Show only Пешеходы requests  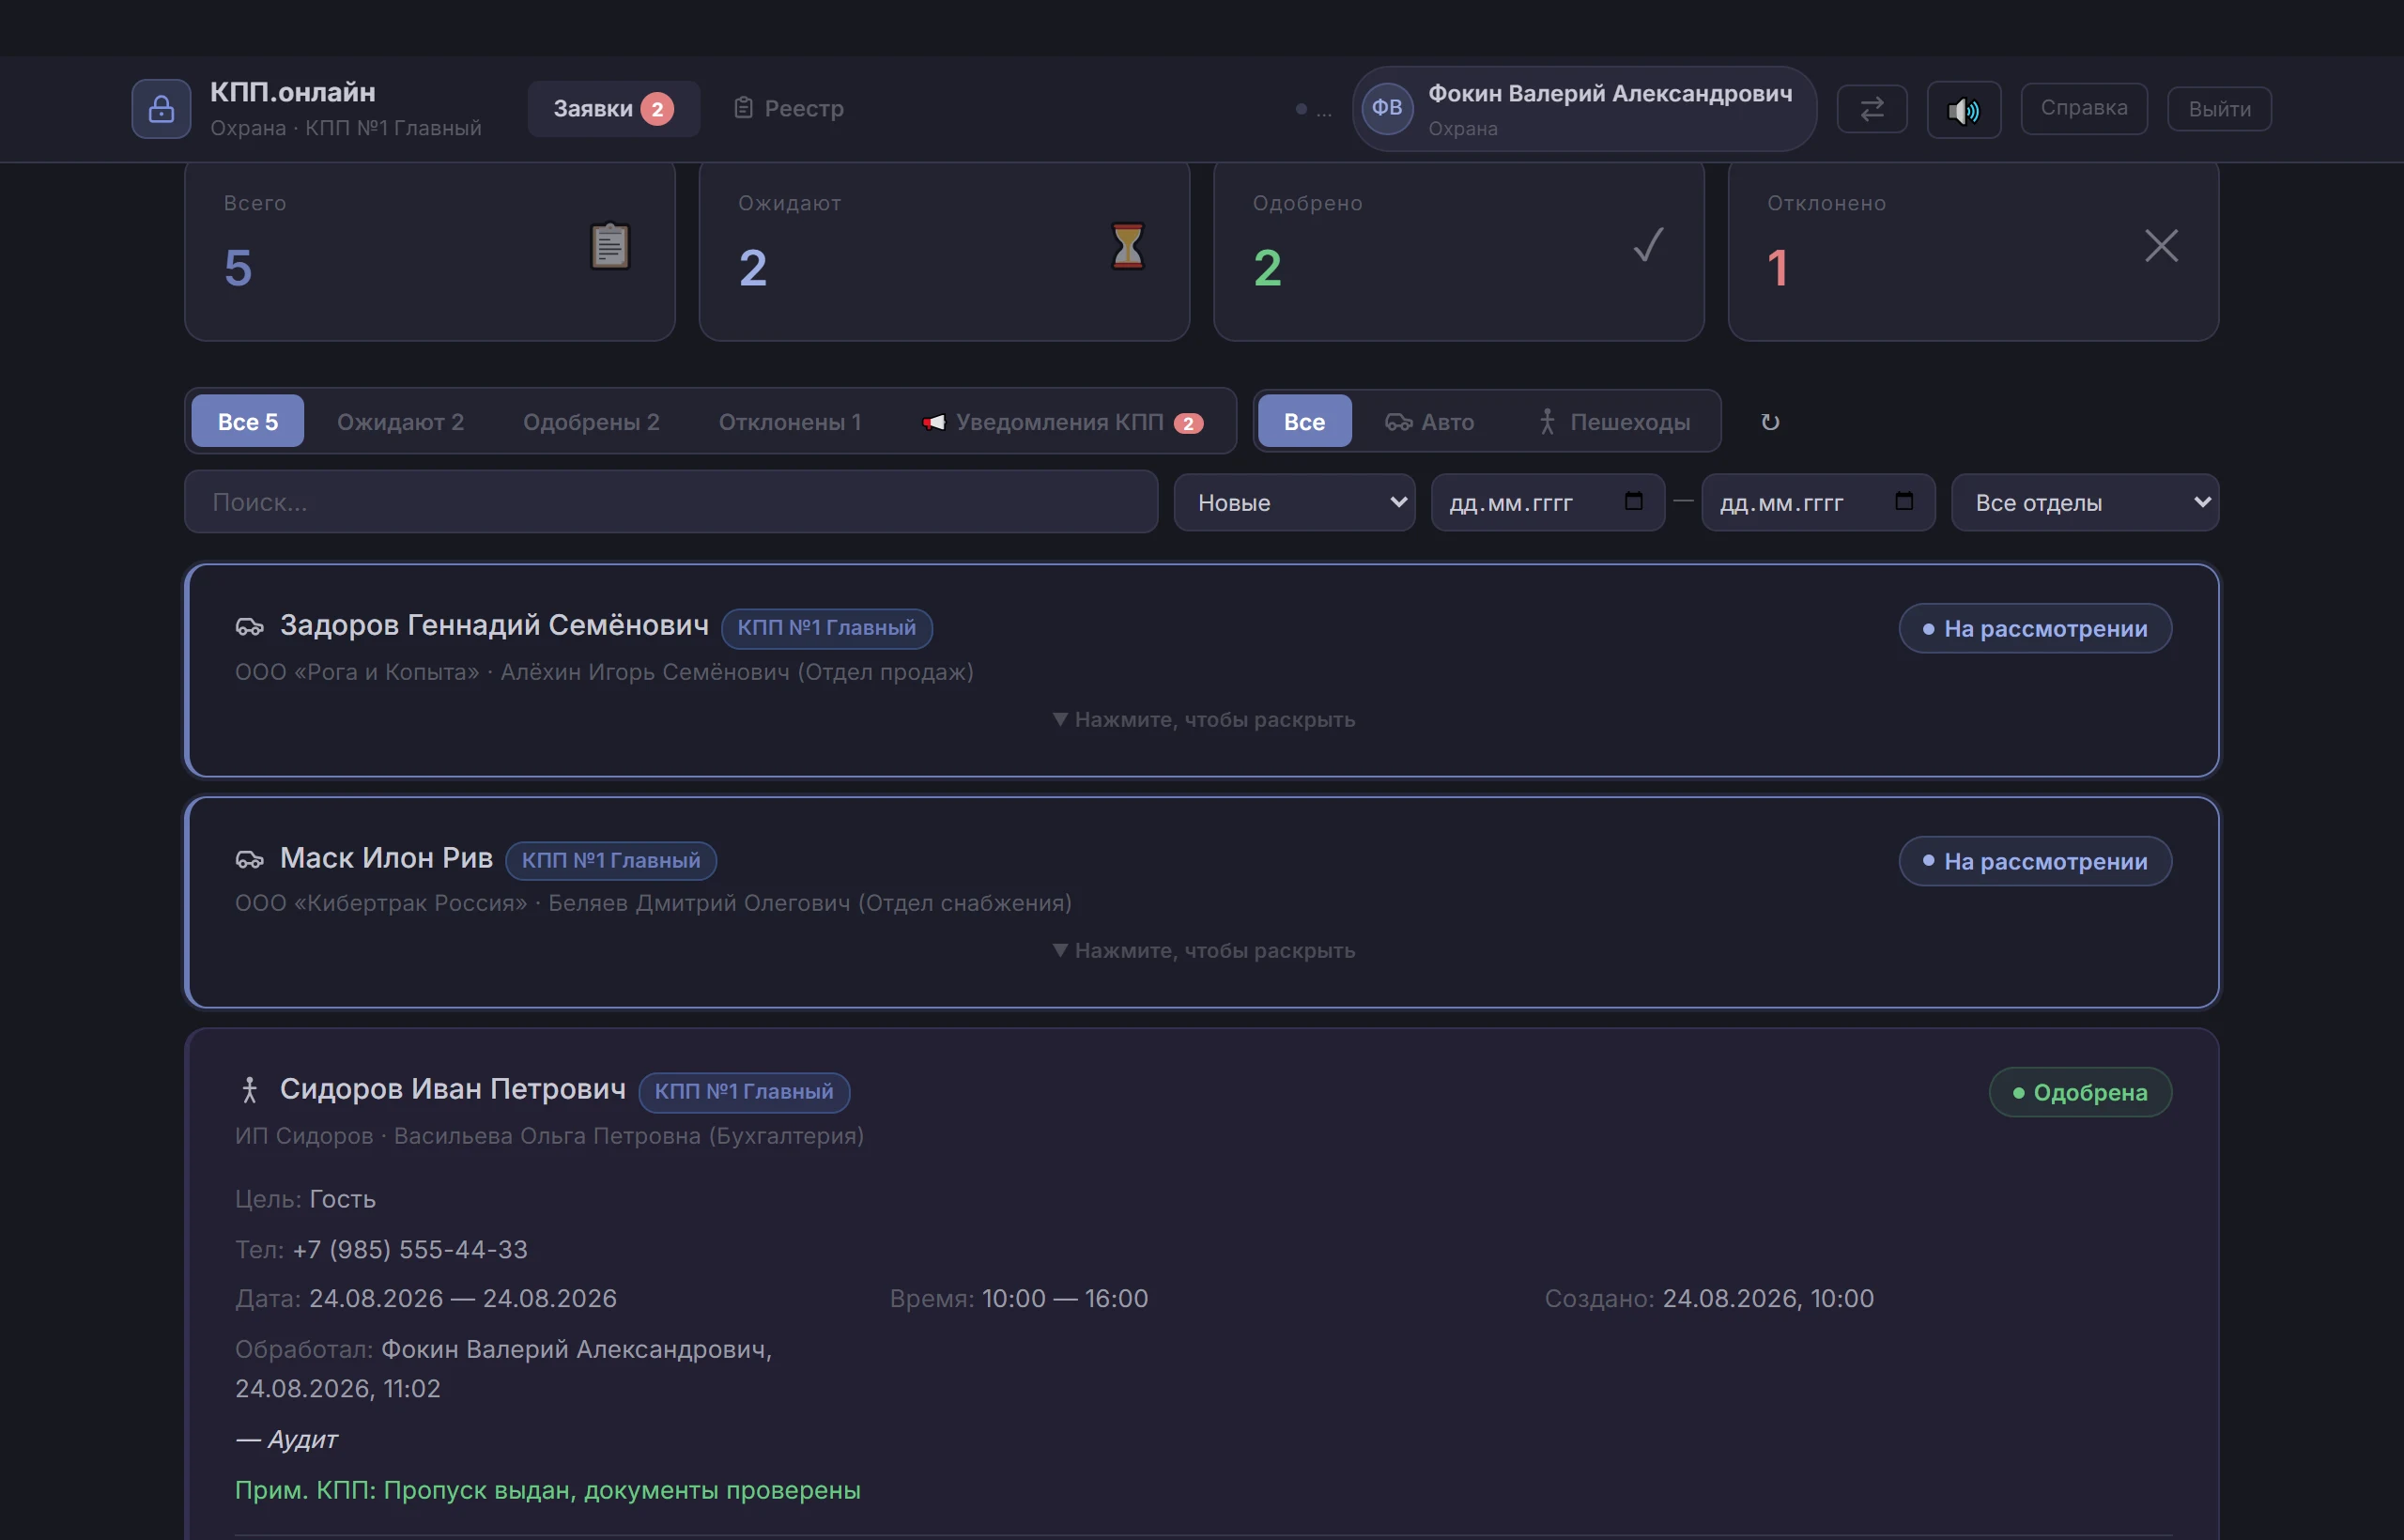tap(1614, 421)
